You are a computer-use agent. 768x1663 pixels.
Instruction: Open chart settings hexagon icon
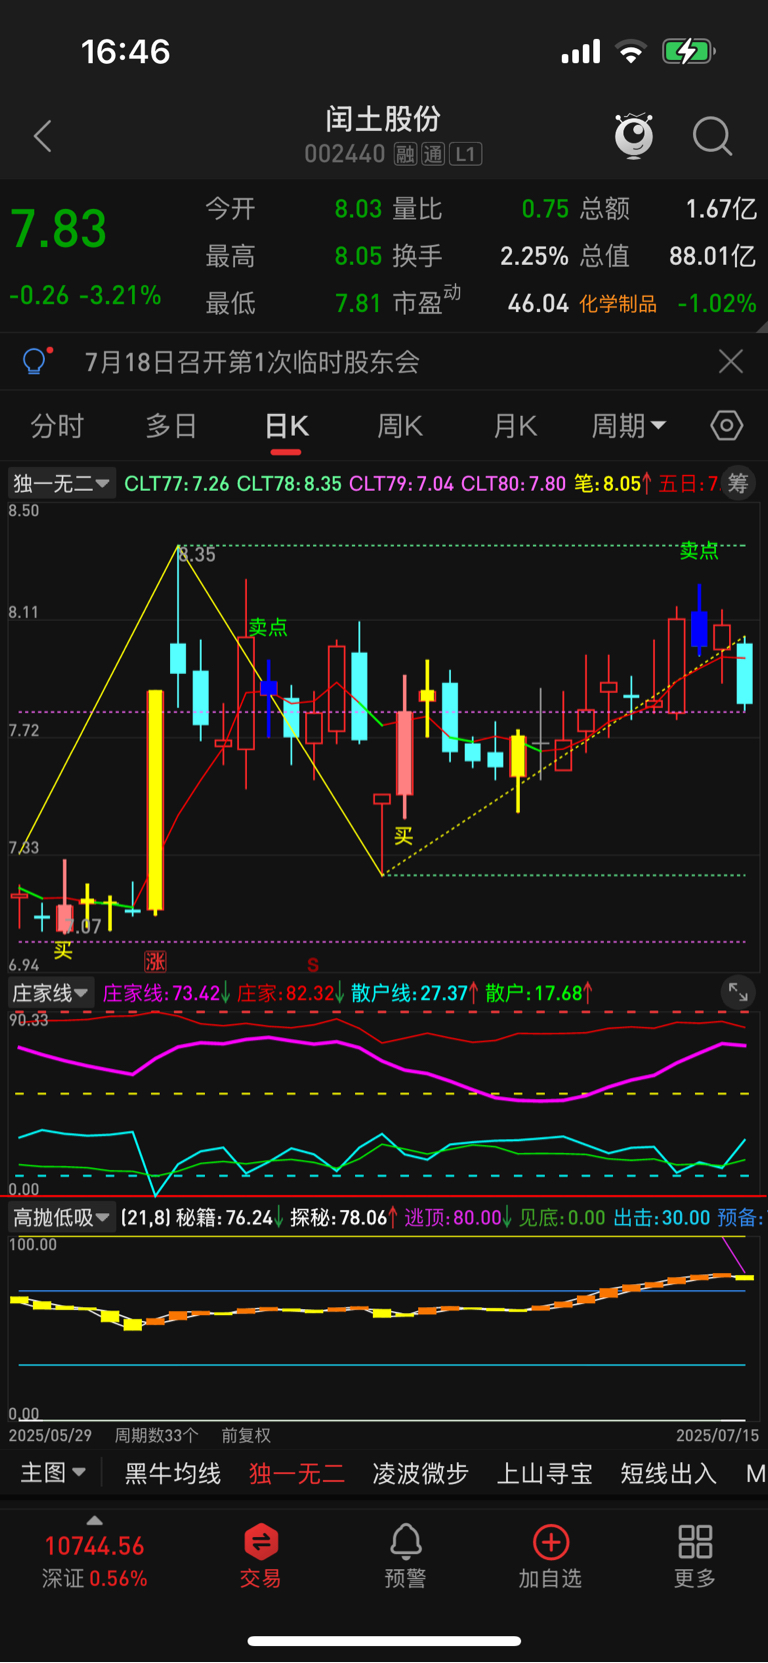tap(727, 426)
